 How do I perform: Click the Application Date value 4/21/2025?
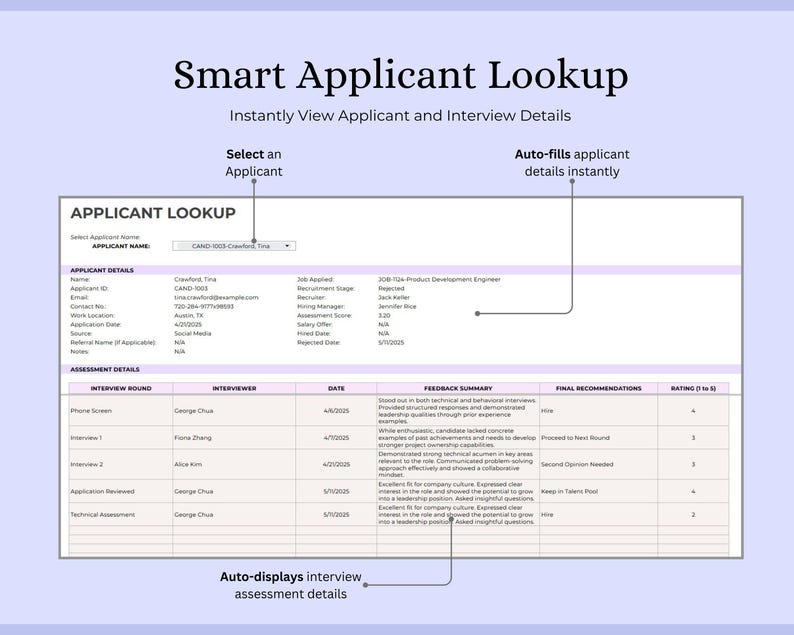[x=188, y=325]
